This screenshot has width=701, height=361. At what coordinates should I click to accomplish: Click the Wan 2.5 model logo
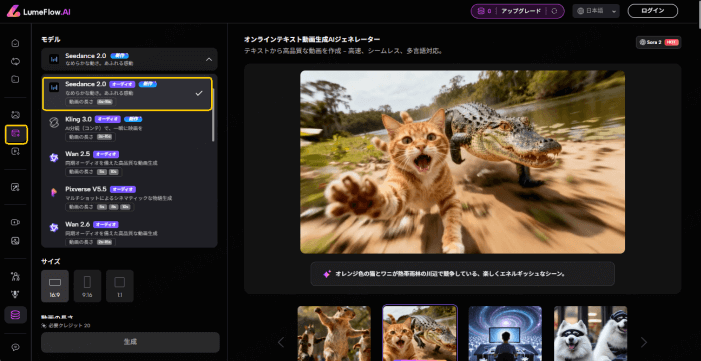click(x=54, y=158)
